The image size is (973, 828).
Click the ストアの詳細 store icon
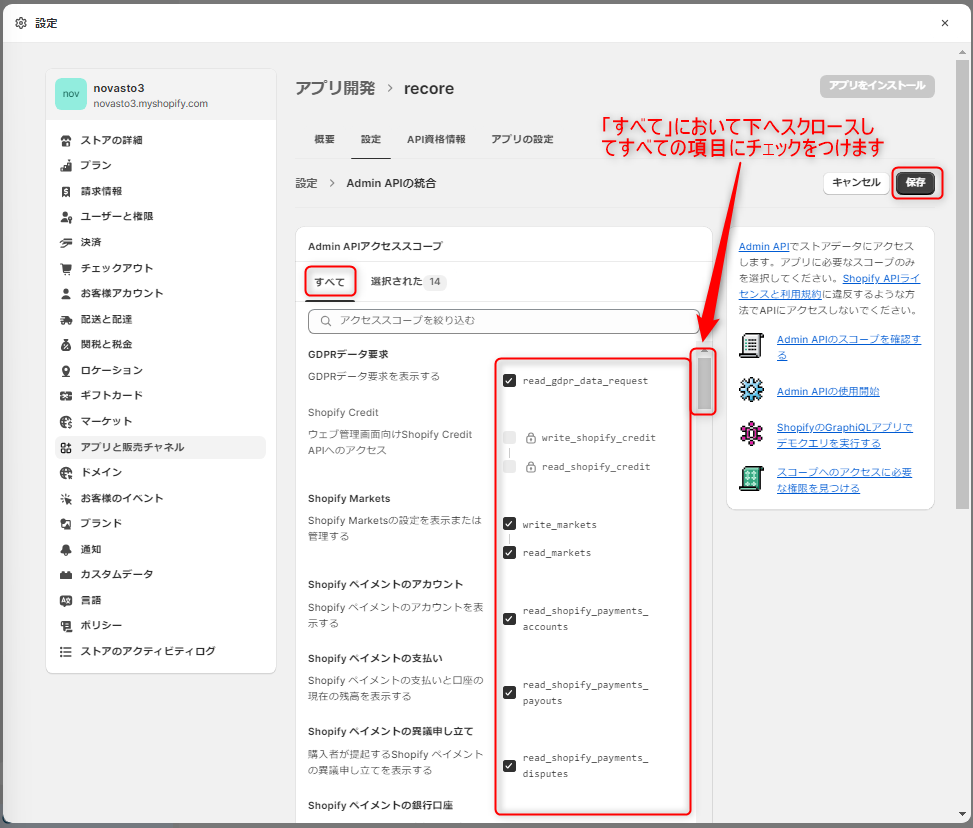pyautogui.click(x=66, y=140)
